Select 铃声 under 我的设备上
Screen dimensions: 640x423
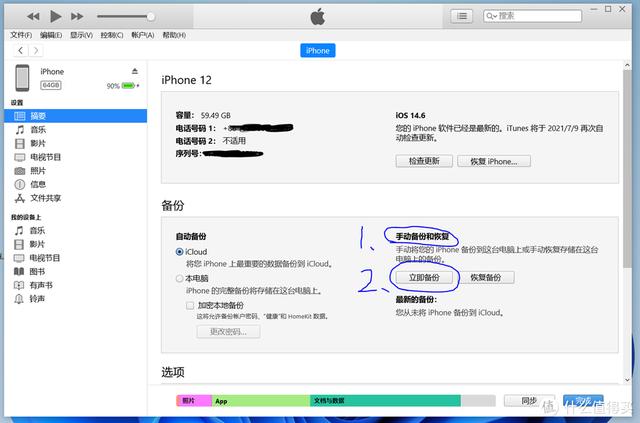[x=37, y=298]
